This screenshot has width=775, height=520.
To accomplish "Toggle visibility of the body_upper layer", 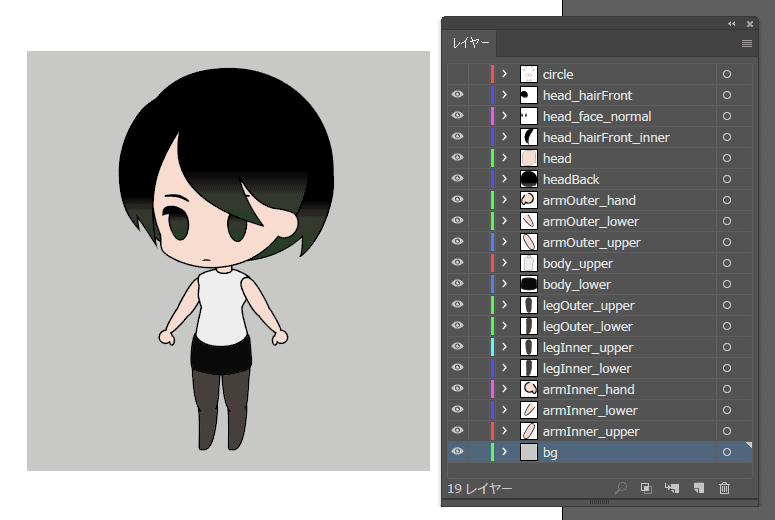I will coord(458,263).
